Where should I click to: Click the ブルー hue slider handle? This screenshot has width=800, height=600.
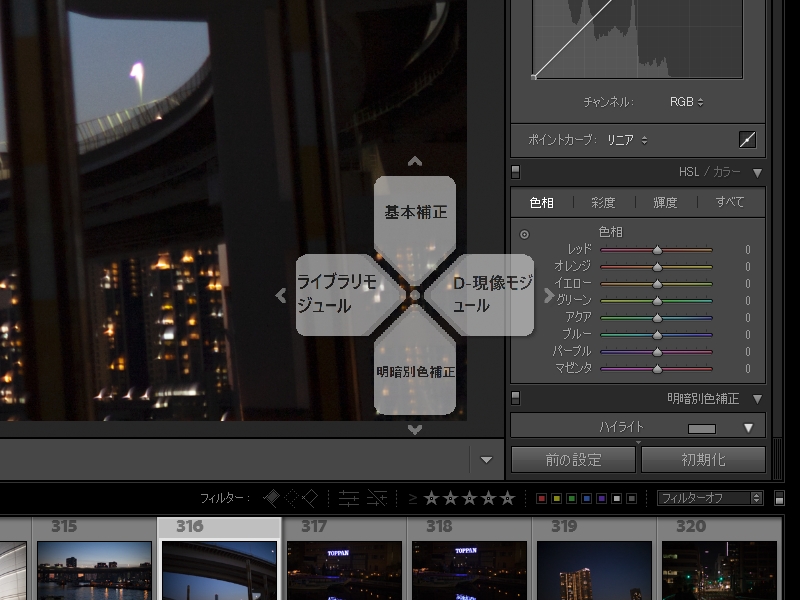point(657,335)
